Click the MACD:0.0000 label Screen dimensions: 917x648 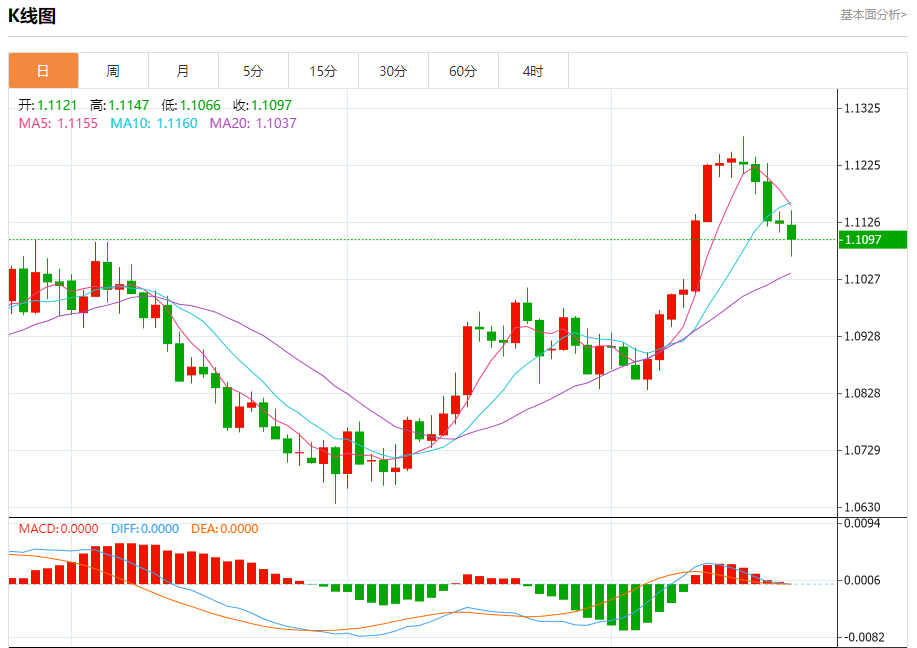coord(58,529)
